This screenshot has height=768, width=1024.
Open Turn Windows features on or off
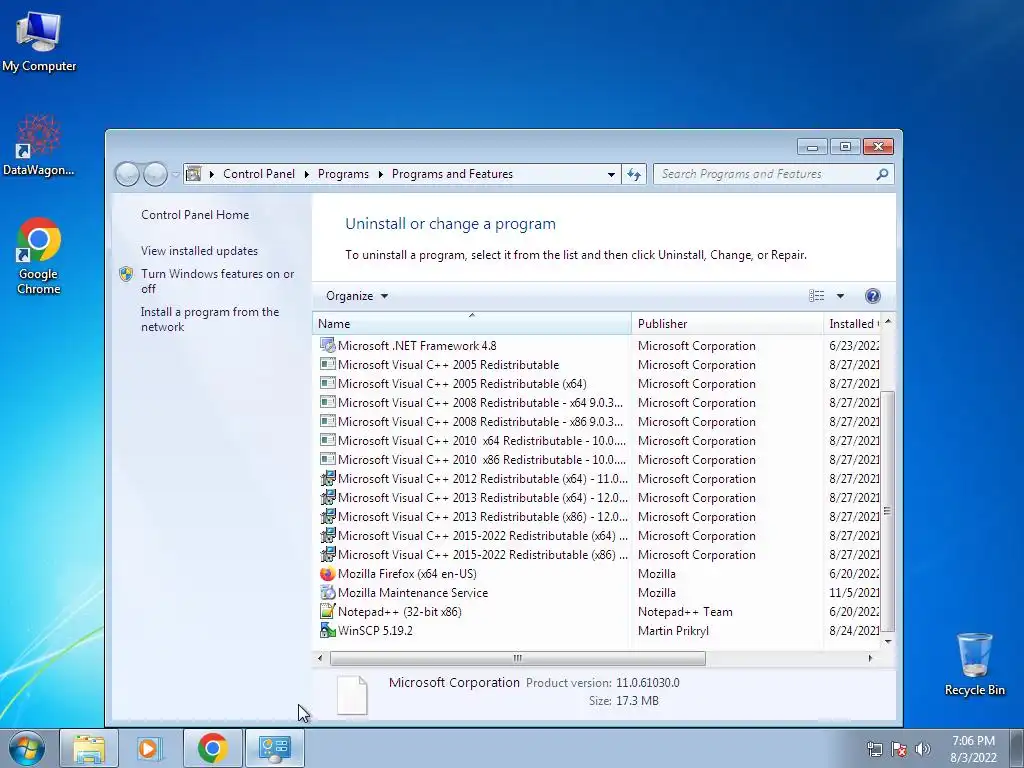217,281
